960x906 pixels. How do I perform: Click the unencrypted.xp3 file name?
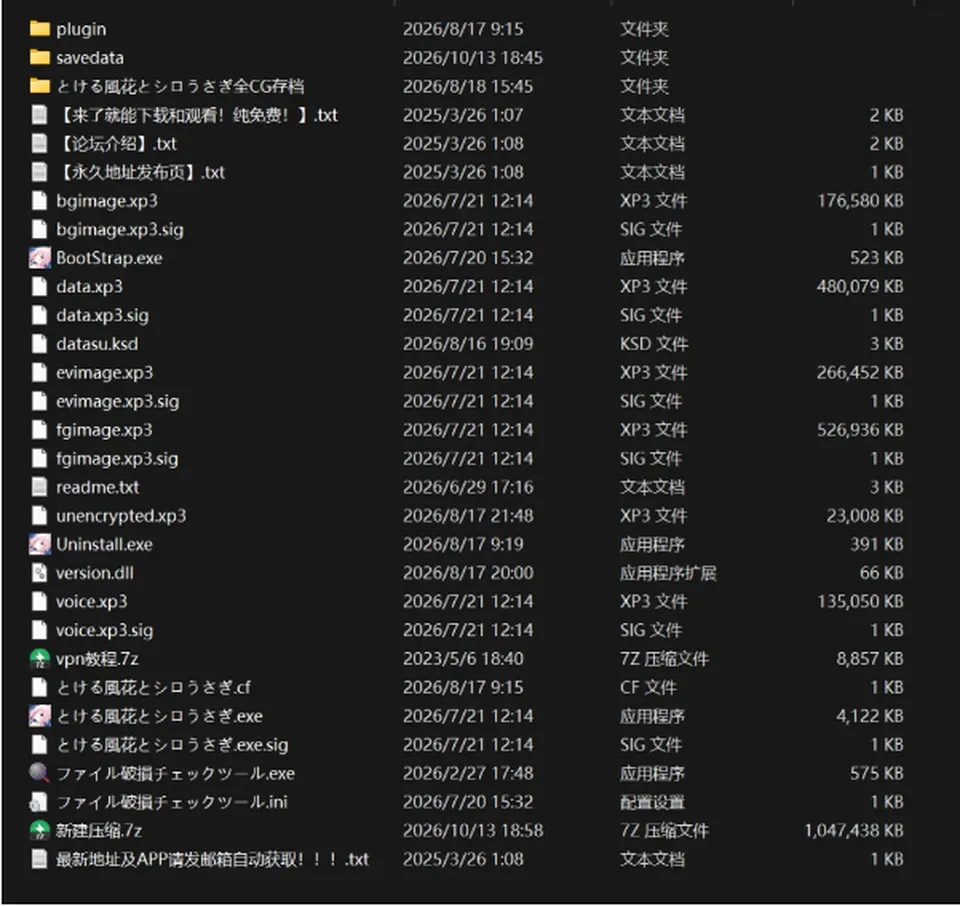[121, 516]
